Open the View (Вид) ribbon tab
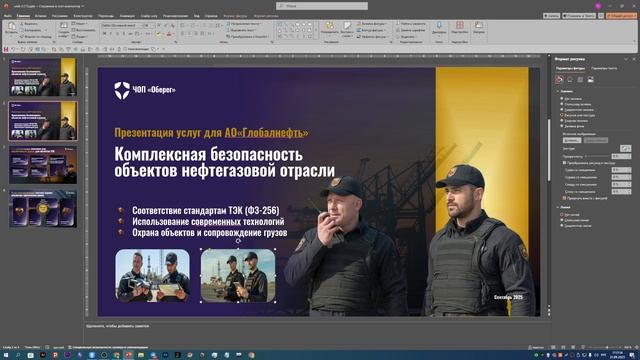Screen dimensions: 640x360 click(197, 16)
